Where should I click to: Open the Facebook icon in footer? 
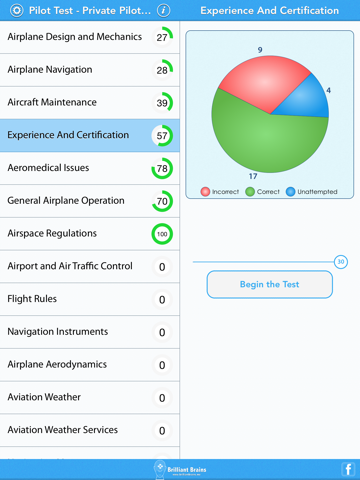(348, 469)
